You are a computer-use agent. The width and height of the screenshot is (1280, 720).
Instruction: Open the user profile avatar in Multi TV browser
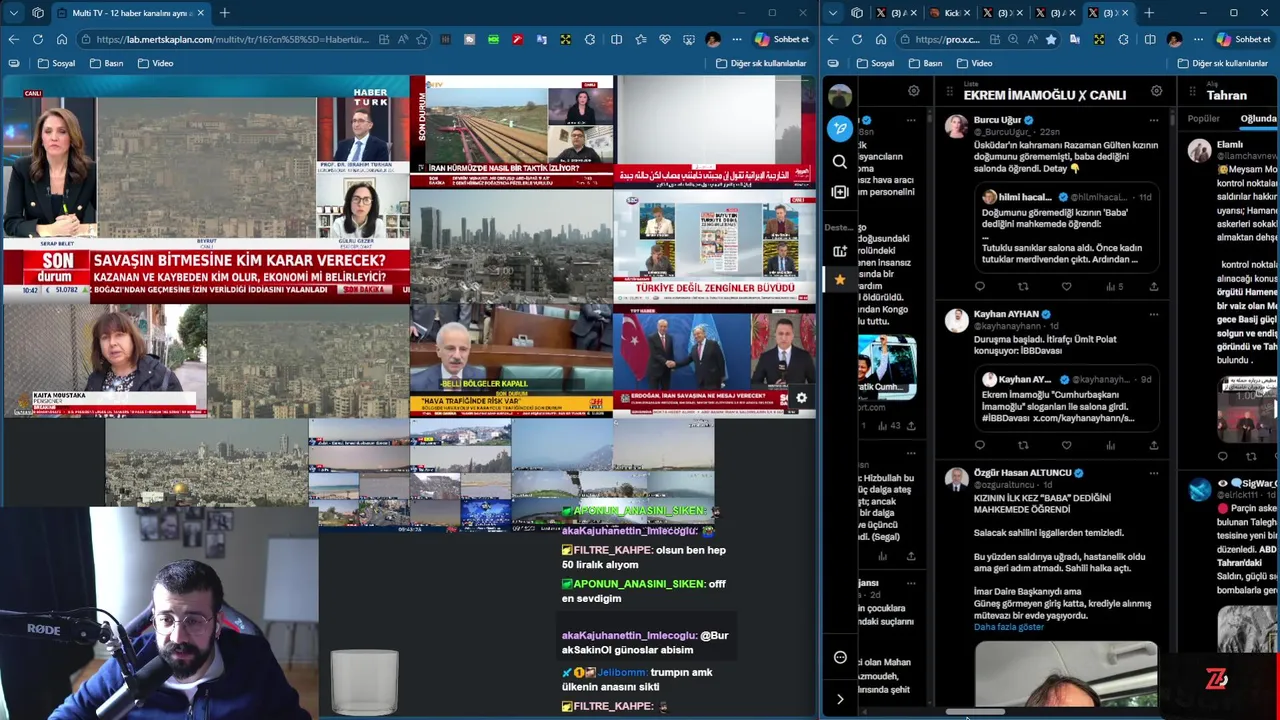tap(712, 39)
